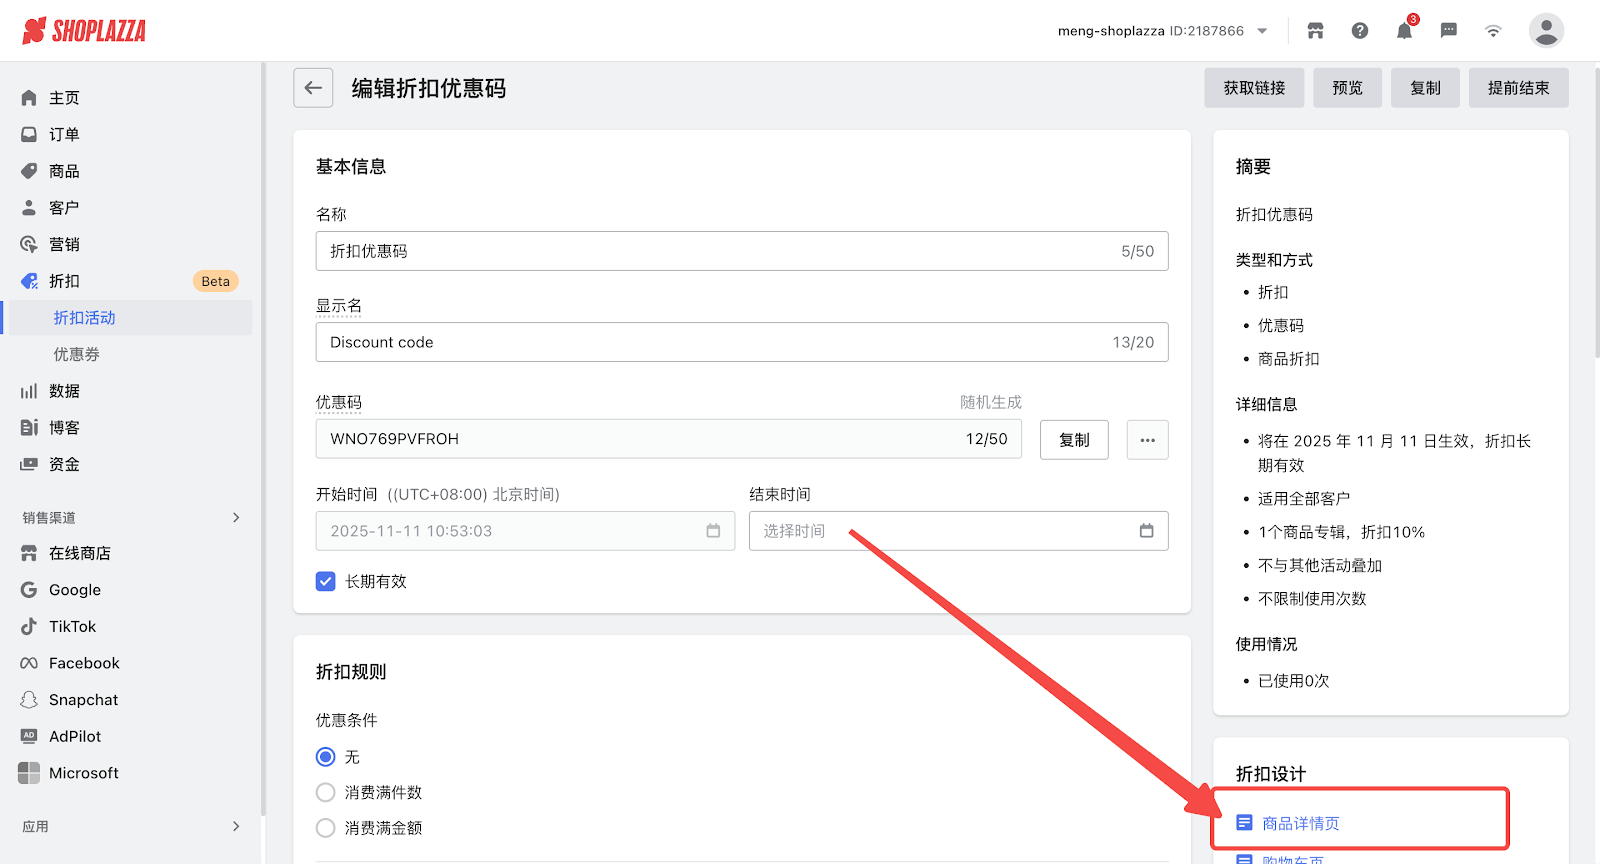This screenshot has height=864, width=1600.
Task: Click the user avatar icon
Action: click(1545, 31)
